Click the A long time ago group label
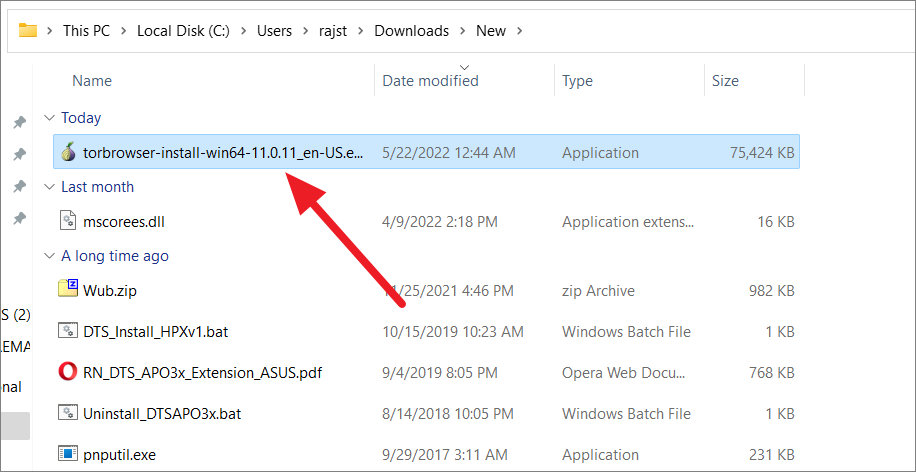The width and height of the screenshot is (916, 472). pos(114,256)
